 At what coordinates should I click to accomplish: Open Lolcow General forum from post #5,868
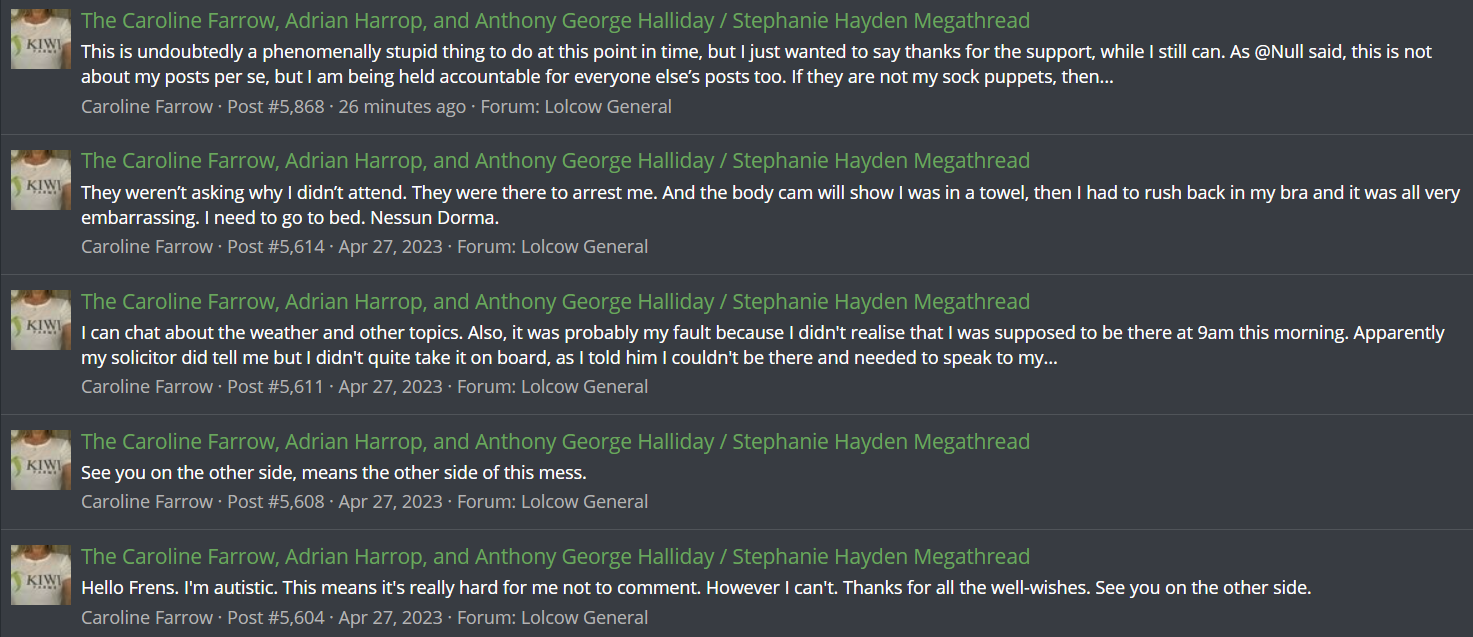click(x=607, y=106)
